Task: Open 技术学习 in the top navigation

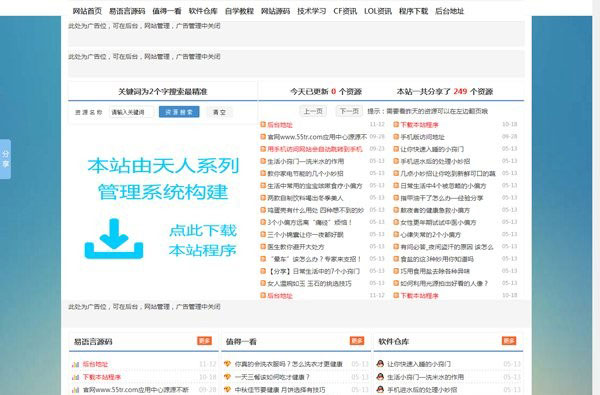Action: 311,11
